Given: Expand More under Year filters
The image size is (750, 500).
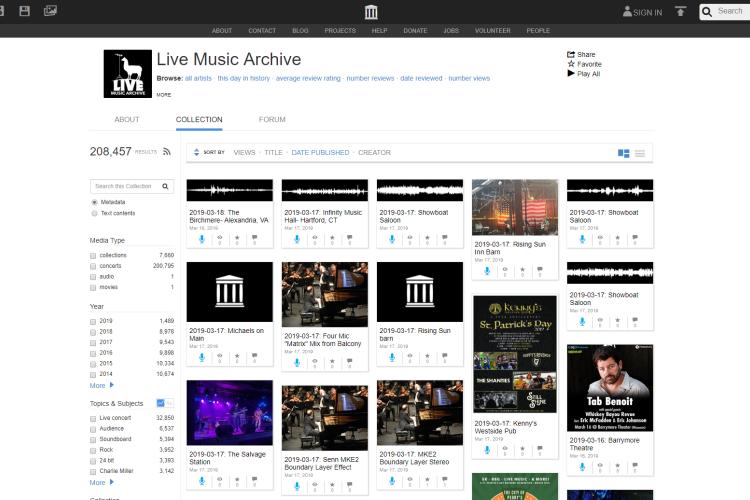Looking at the screenshot, I should [101, 386].
